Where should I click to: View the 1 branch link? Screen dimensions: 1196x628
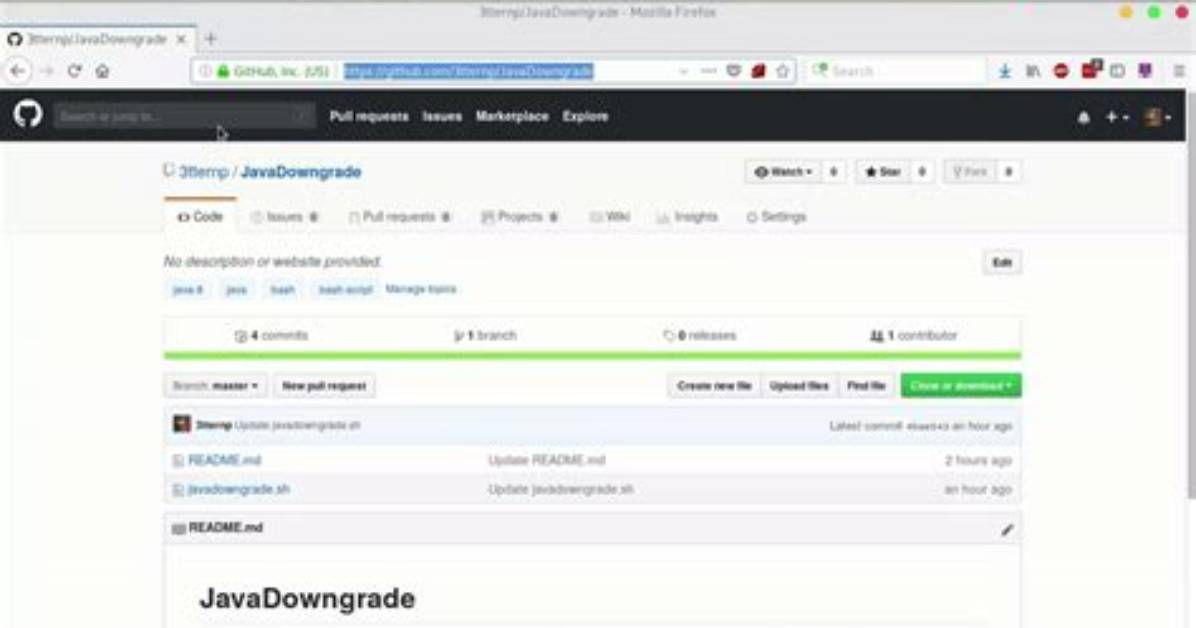(x=485, y=335)
